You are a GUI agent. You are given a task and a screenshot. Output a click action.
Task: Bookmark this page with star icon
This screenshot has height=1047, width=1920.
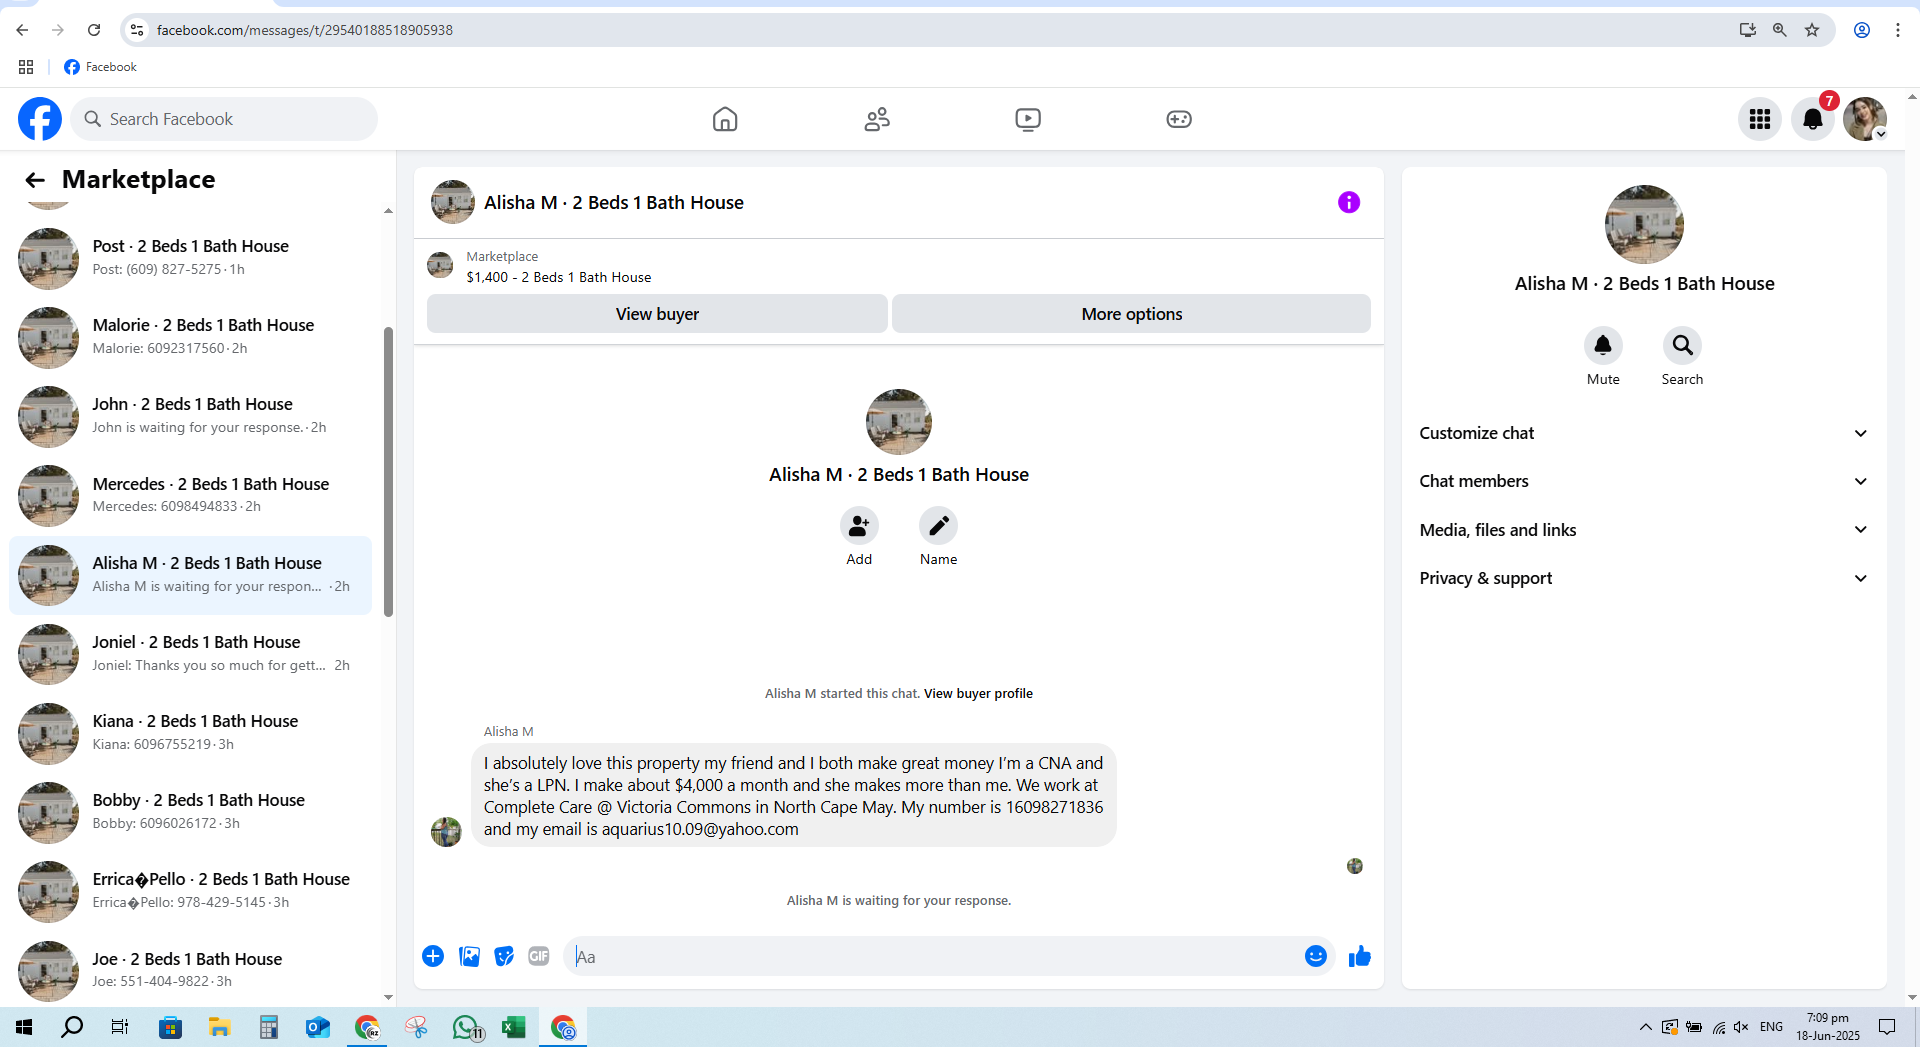click(x=1812, y=30)
